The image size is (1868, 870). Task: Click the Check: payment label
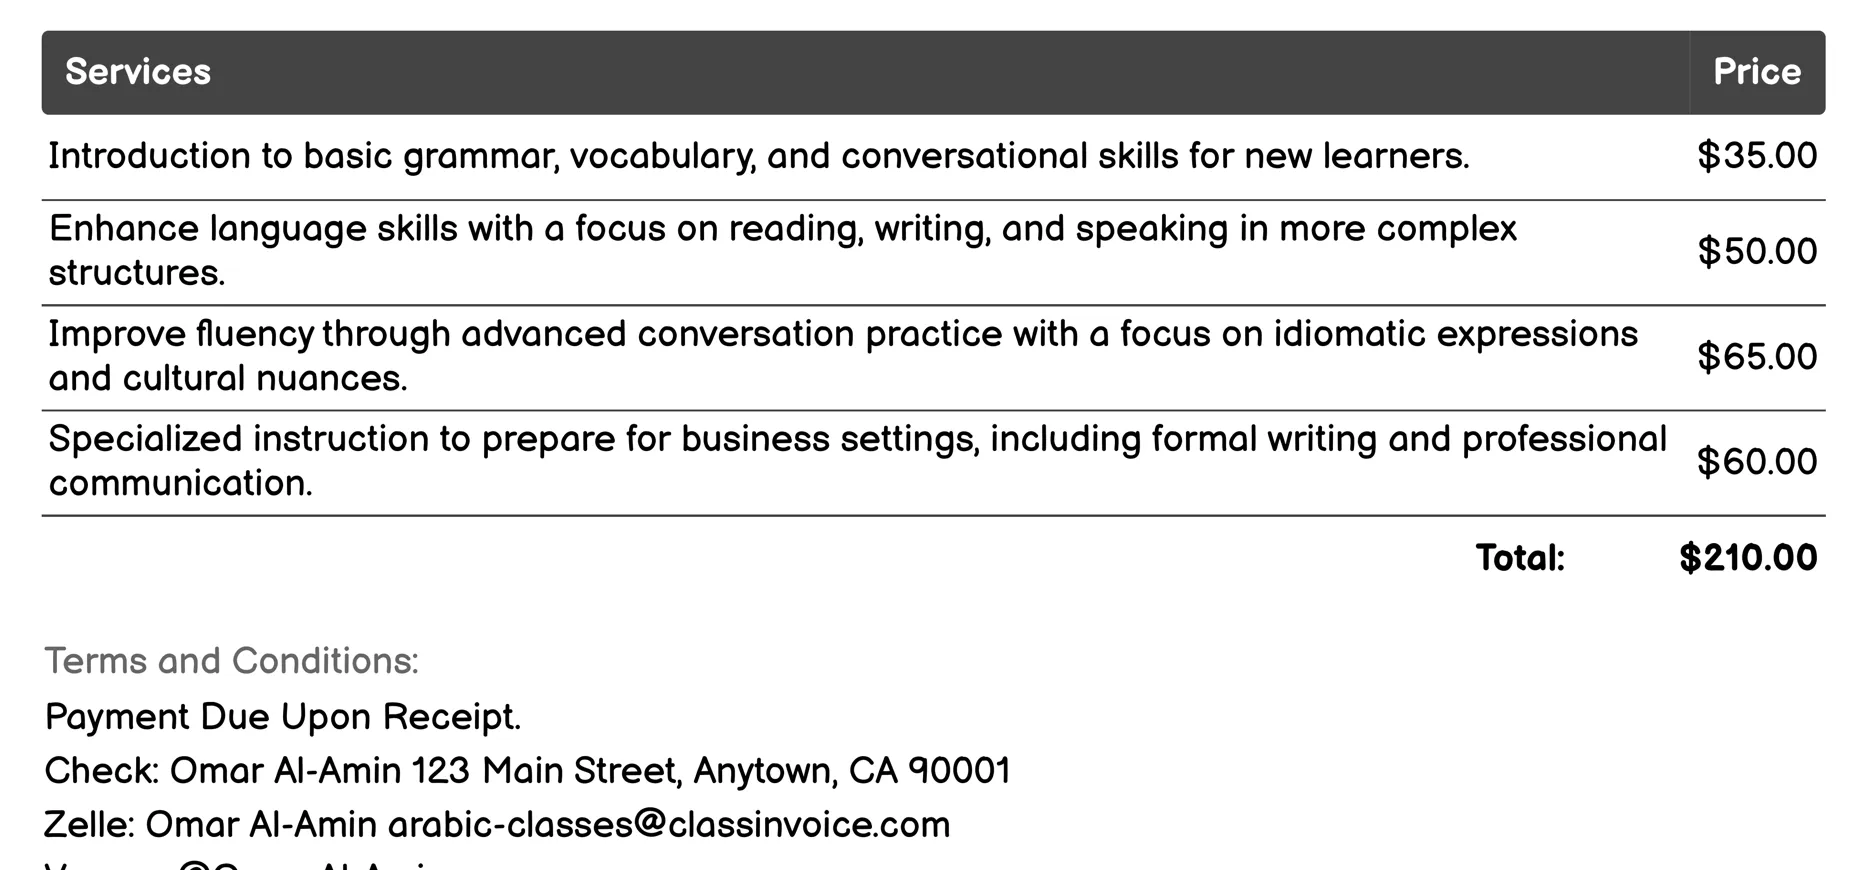click(x=101, y=771)
